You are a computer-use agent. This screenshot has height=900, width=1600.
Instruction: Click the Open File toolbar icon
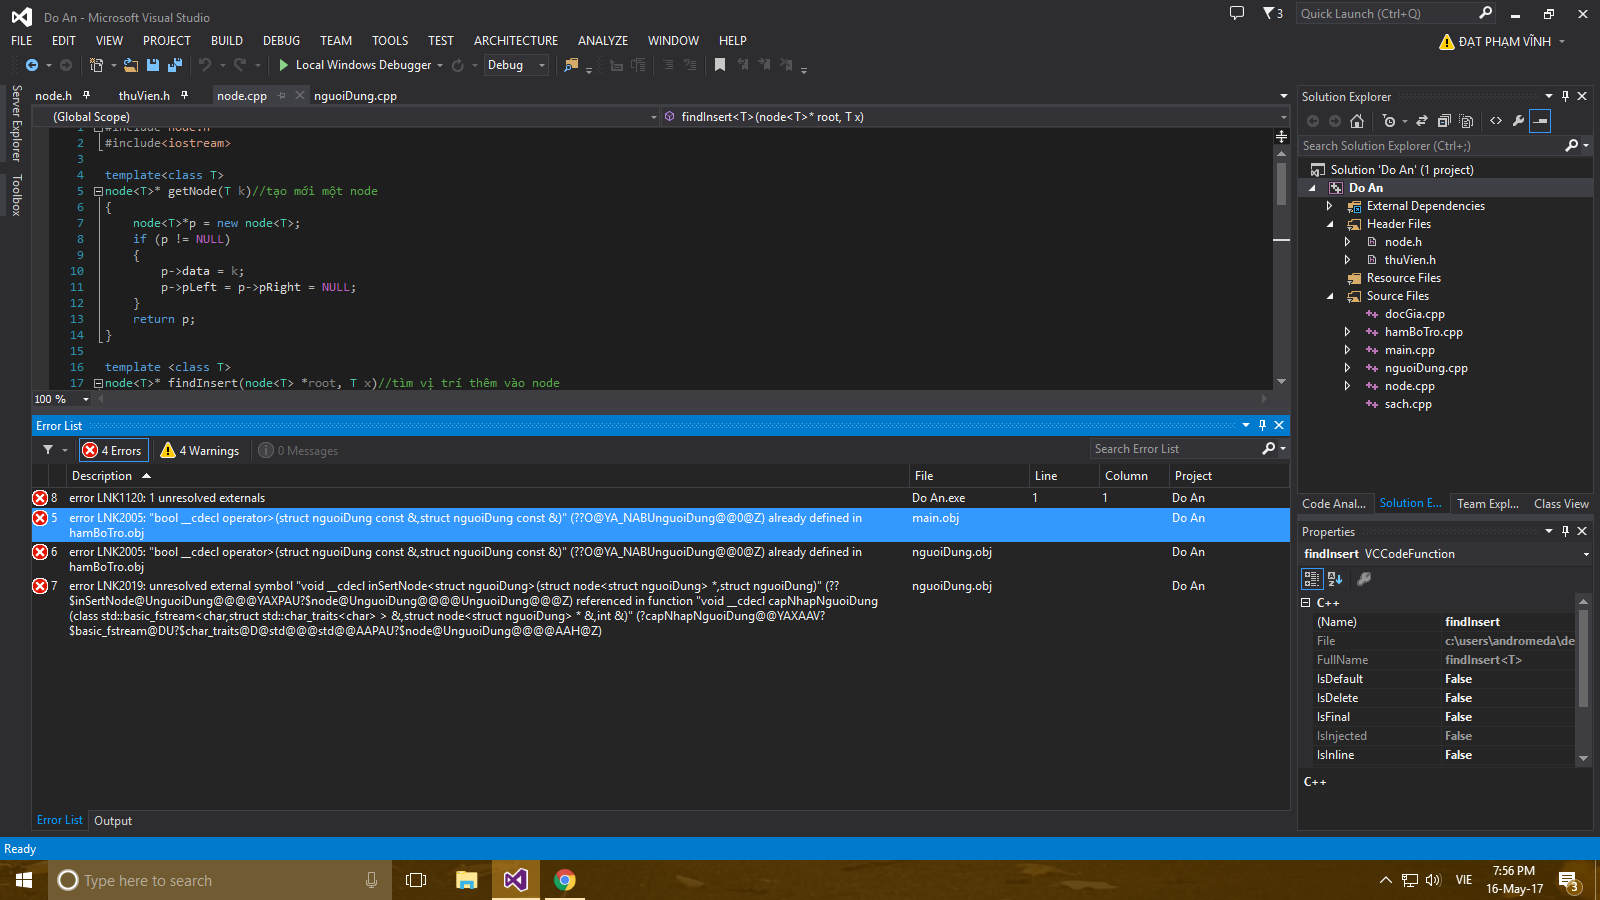click(131, 65)
